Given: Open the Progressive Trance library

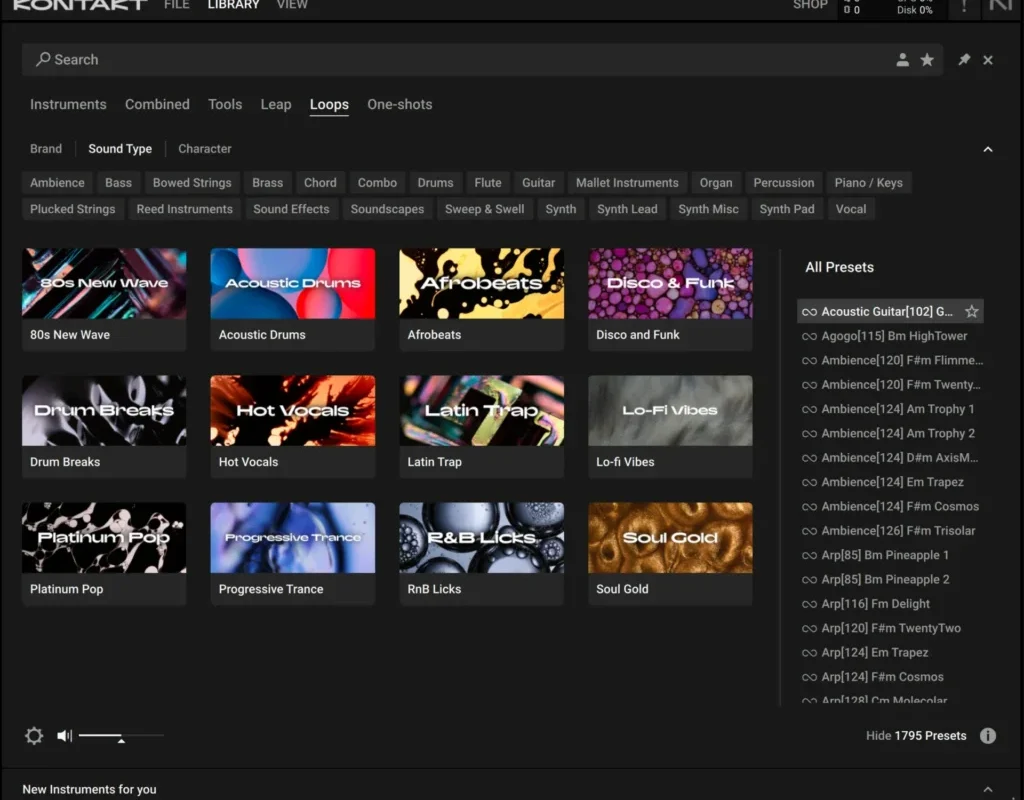Looking at the screenshot, I should (293, 554).
